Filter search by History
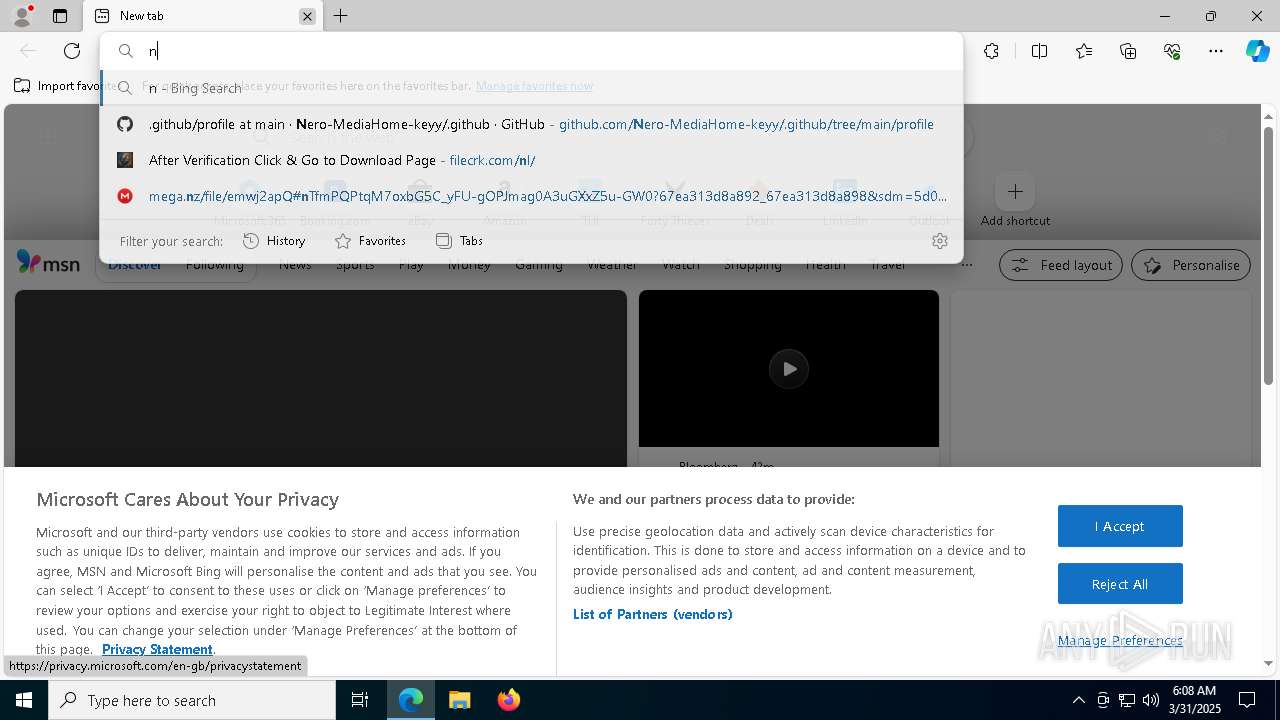Image resolution: width=1280 pixels, height=720 pixels. [274, 241]
